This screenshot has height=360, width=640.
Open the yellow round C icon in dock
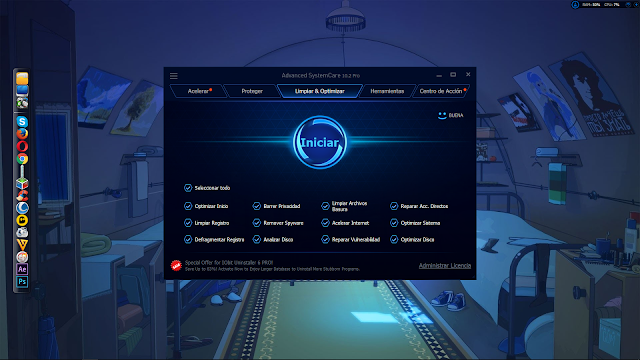(x=22, y=220)
